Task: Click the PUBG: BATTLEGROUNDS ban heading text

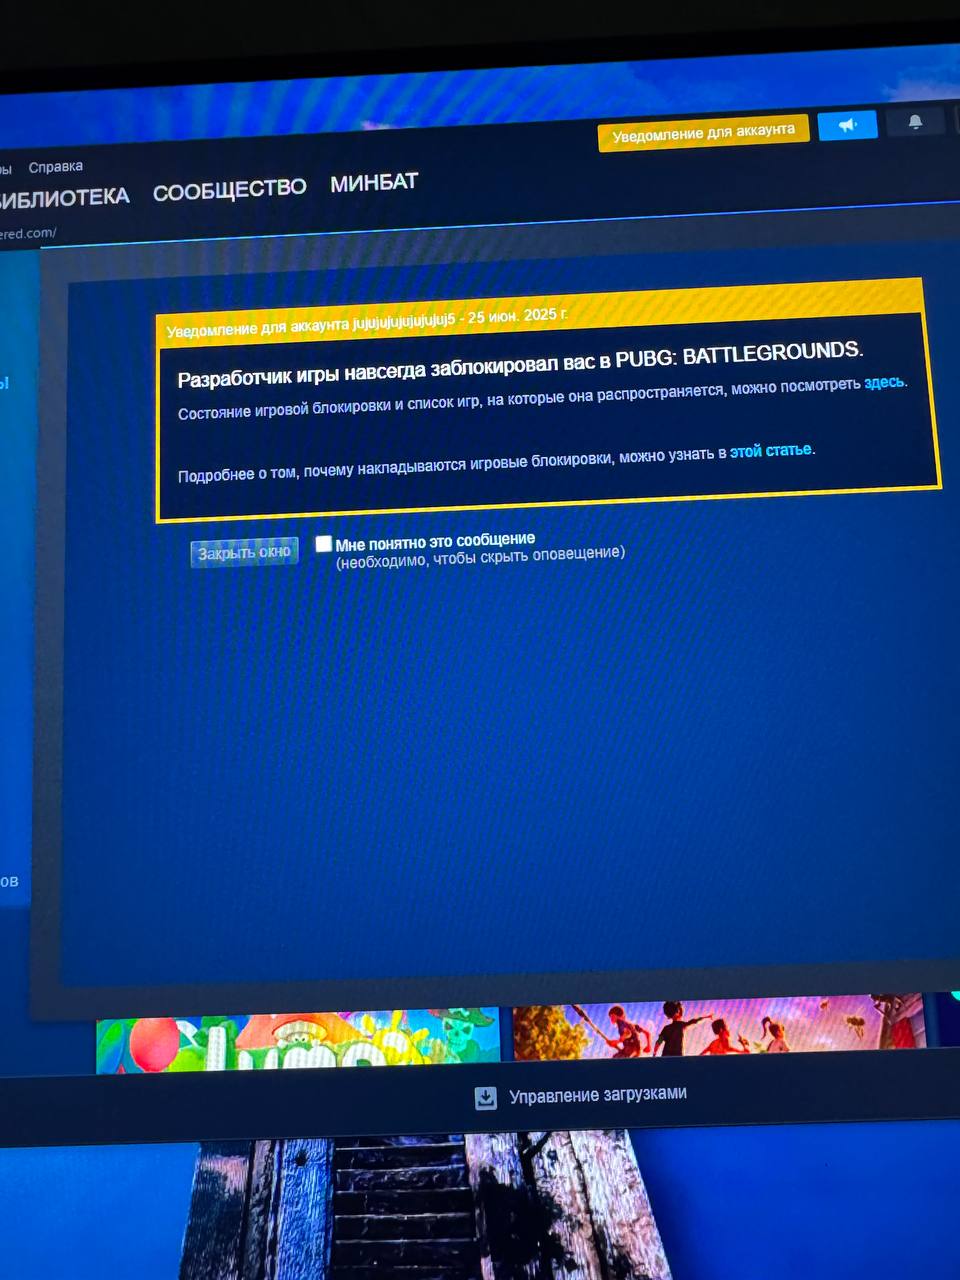Action: (520, 364)
